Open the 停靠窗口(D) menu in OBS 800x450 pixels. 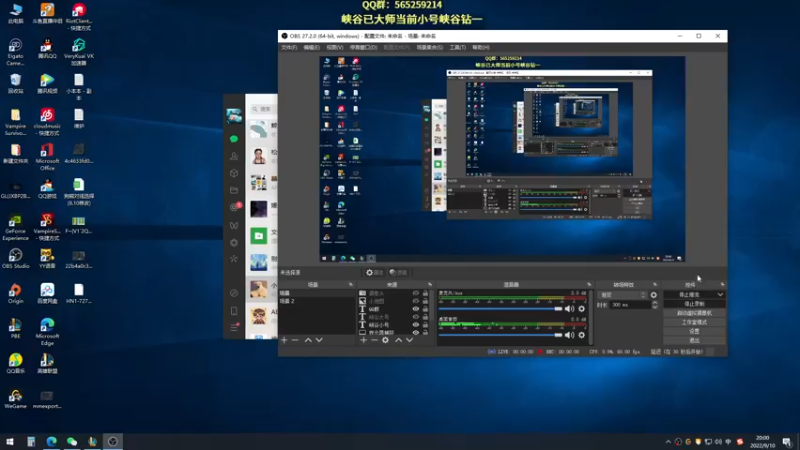pyautogui.click(x=363, y=47)
